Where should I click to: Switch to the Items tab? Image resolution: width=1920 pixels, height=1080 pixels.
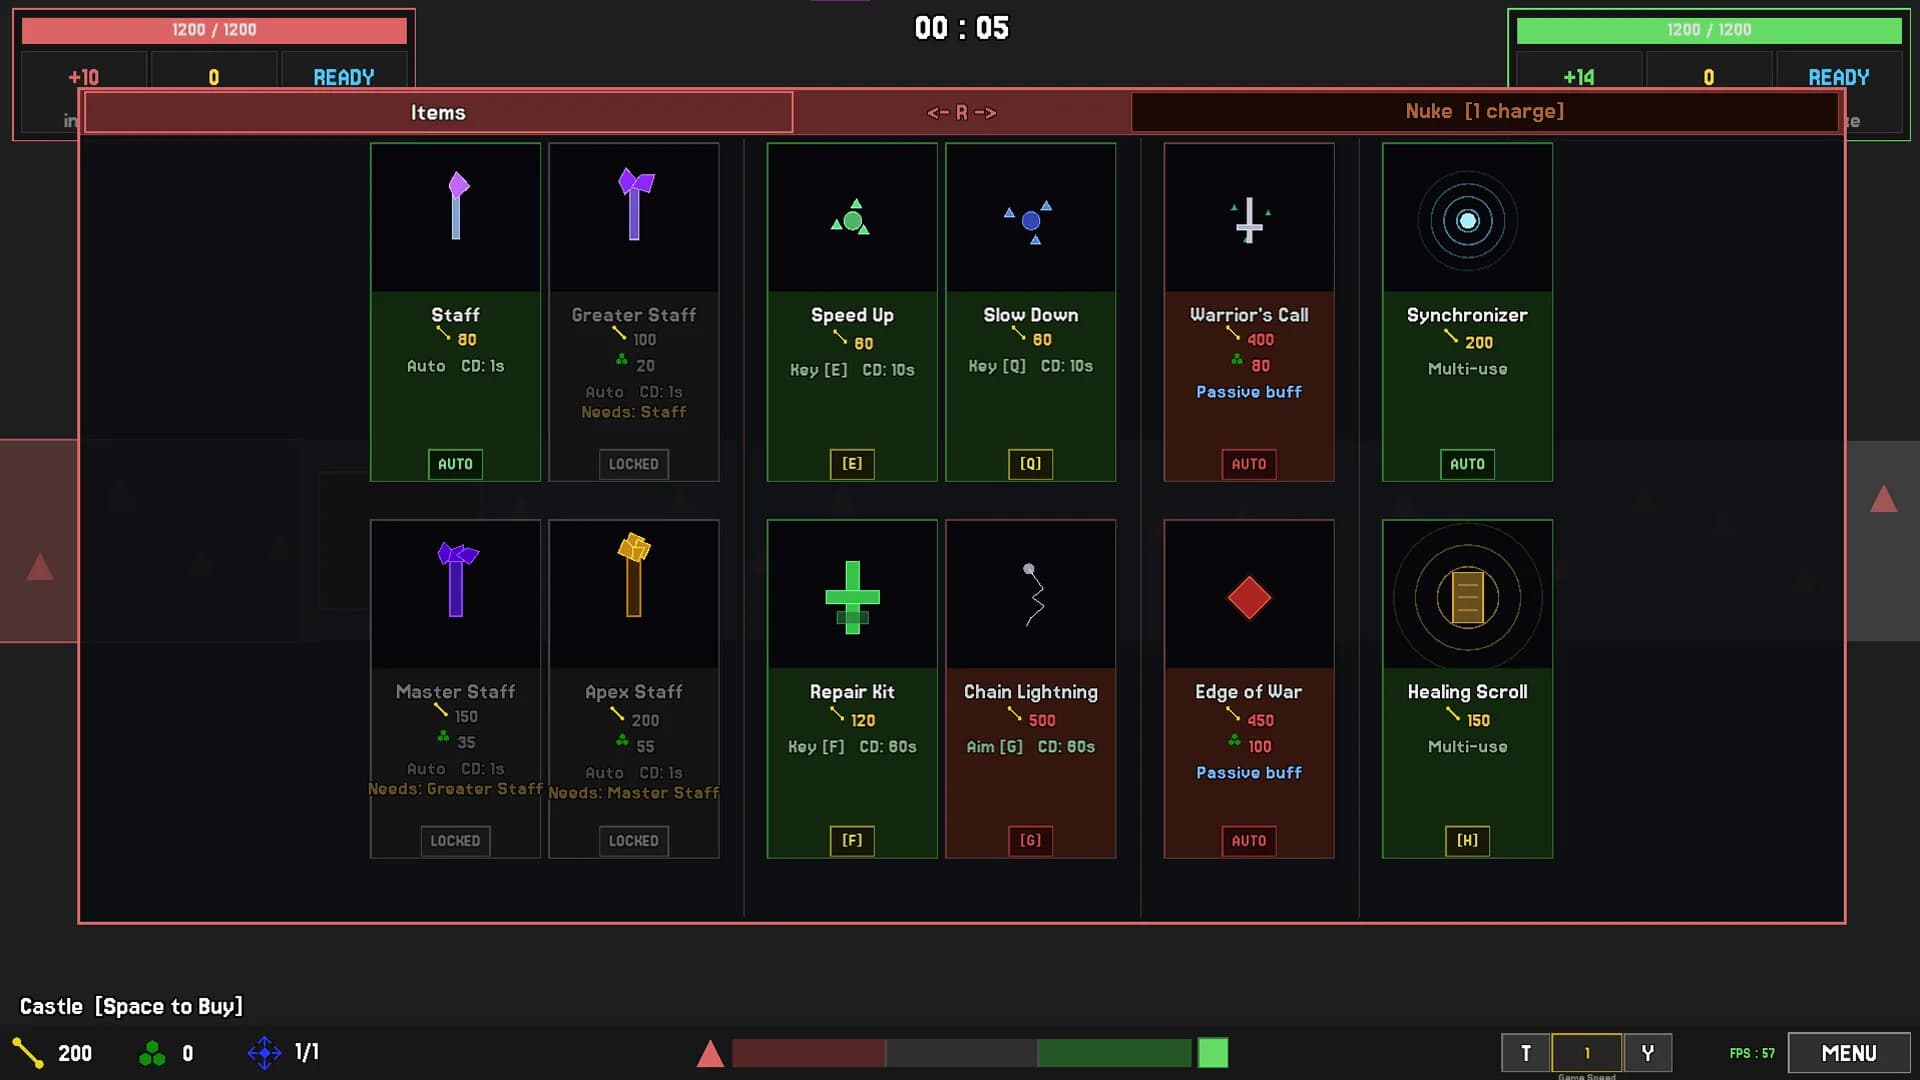438,112
